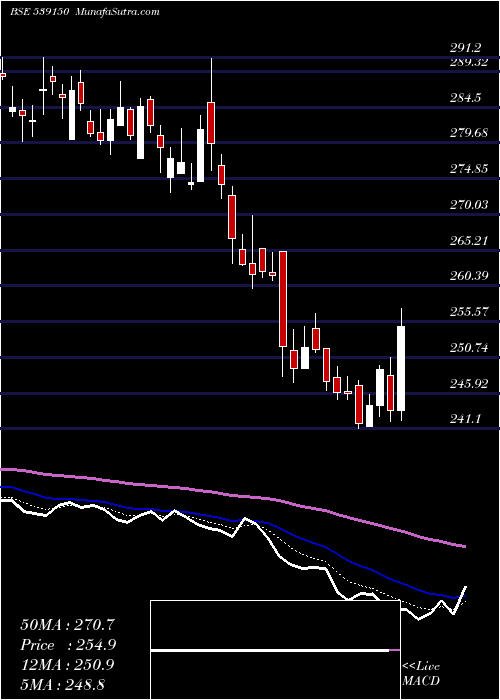
Task: Click the 5MA : 248.8 readout
Action: (62, 684)
